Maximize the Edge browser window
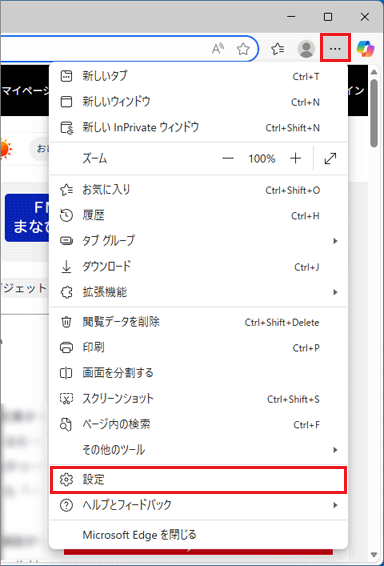Screen dimensions: 384x566 tap(328, 17)
